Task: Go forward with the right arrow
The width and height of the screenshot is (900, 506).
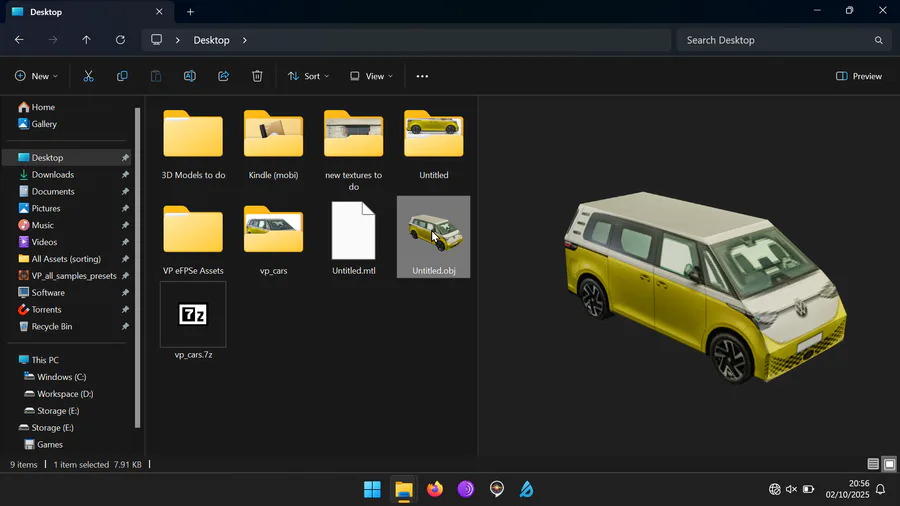Action: [53, 40]
